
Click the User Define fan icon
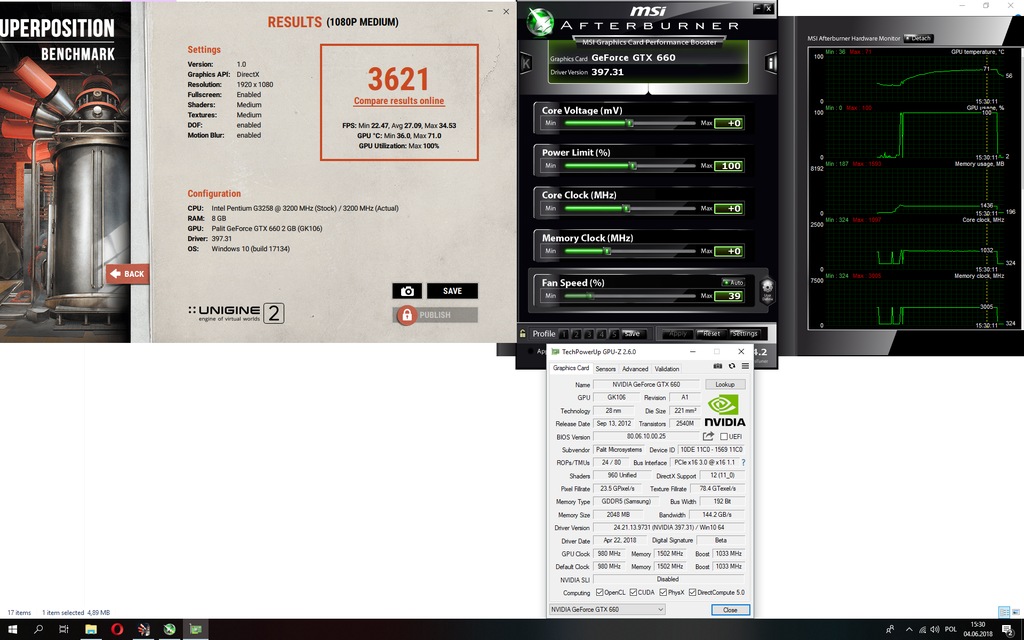coord(767,289)
